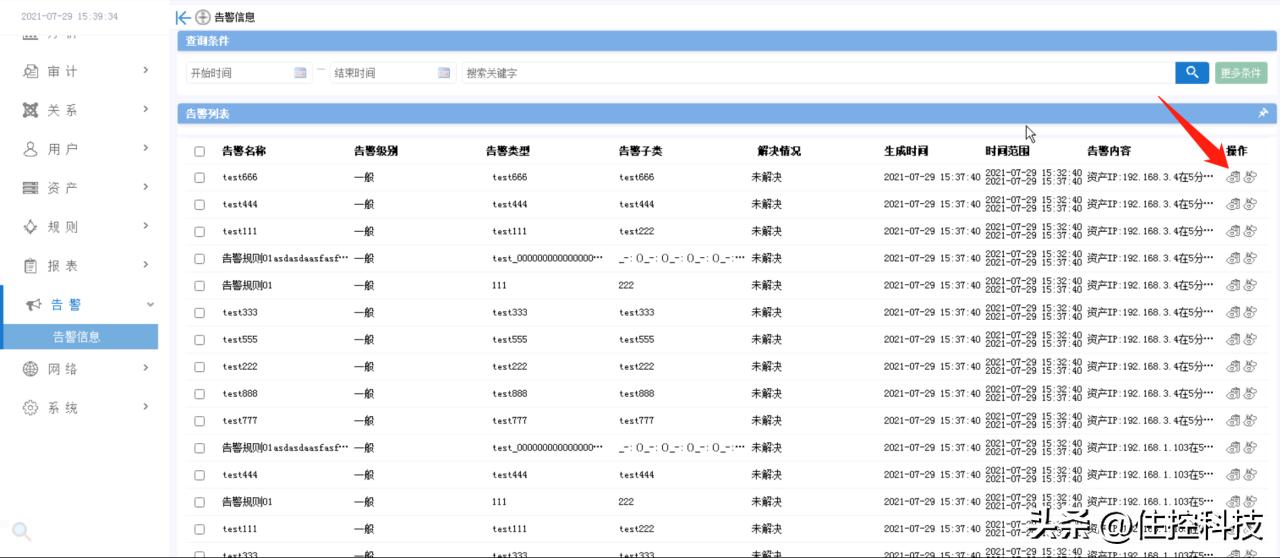Click the faded magnifier icon at sidebar bottom
Image resolution: width=1280 pixels, height=558 pixels.
21,531
